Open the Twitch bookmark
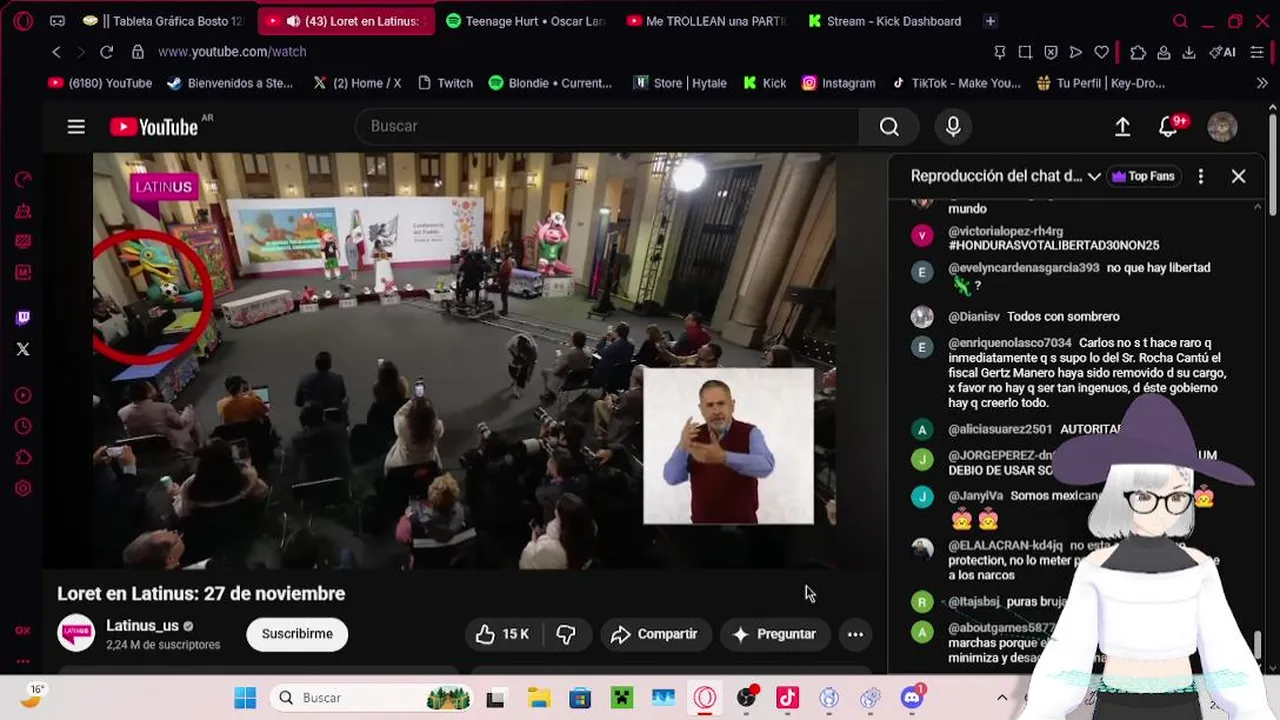1280x720 pixels. pos(445,83)
